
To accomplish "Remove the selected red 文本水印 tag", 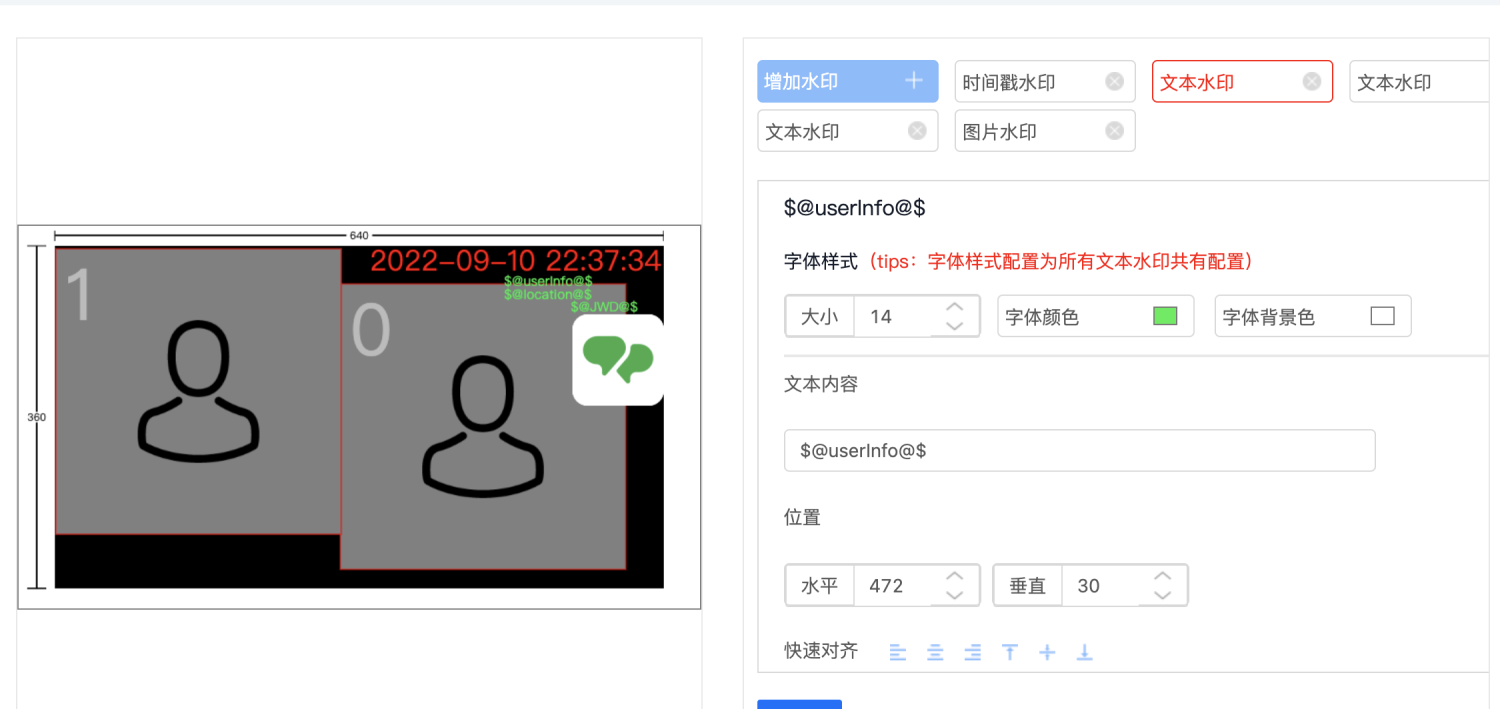I will tap(1312, 82).
